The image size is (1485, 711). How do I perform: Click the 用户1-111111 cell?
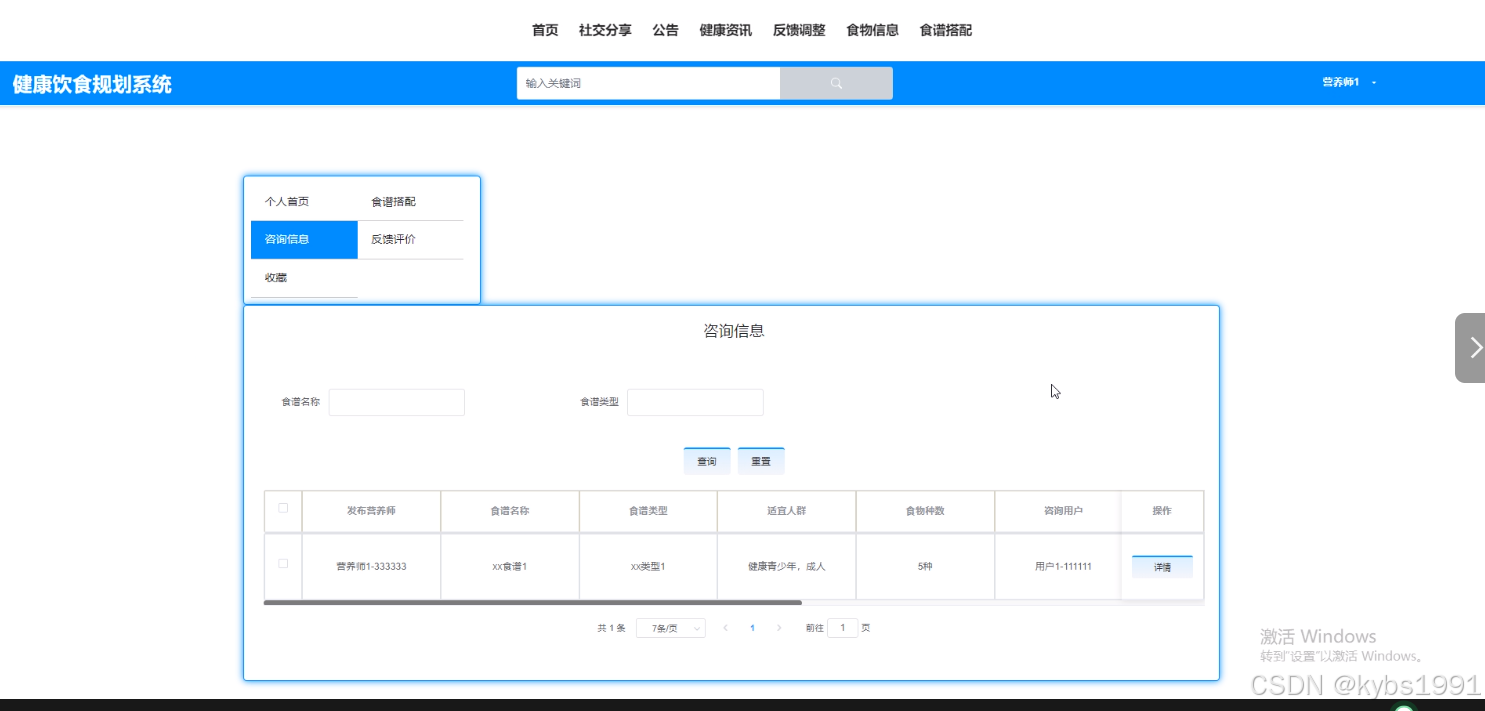tap(1063, 566)
